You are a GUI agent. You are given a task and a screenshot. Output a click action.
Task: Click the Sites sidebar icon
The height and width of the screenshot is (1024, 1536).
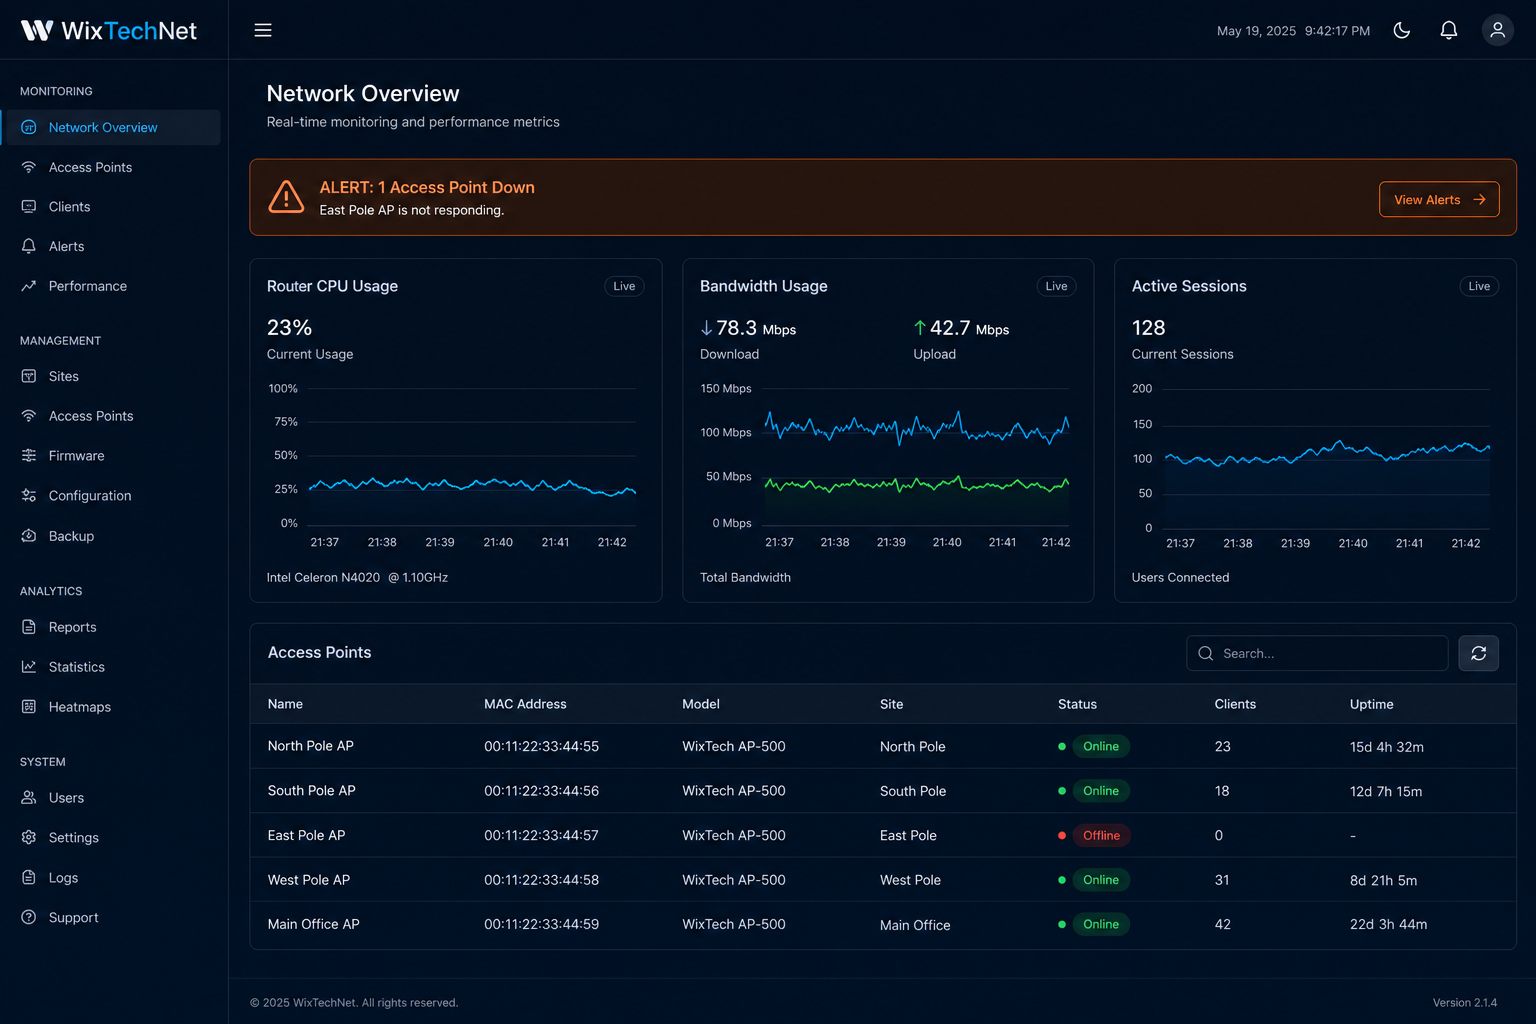tap(29, 376)
